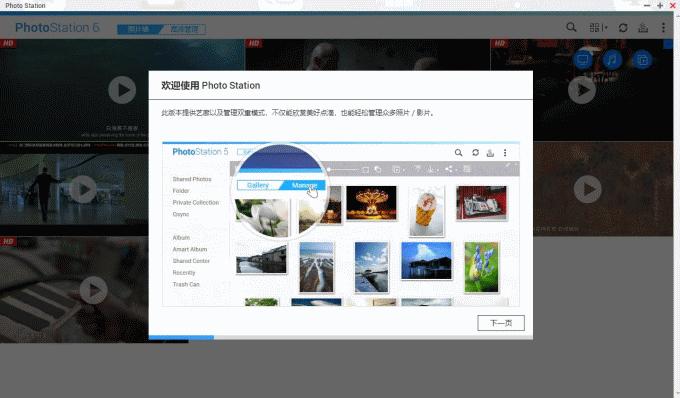Play the video showing striped objects

[x=93, y=290]
